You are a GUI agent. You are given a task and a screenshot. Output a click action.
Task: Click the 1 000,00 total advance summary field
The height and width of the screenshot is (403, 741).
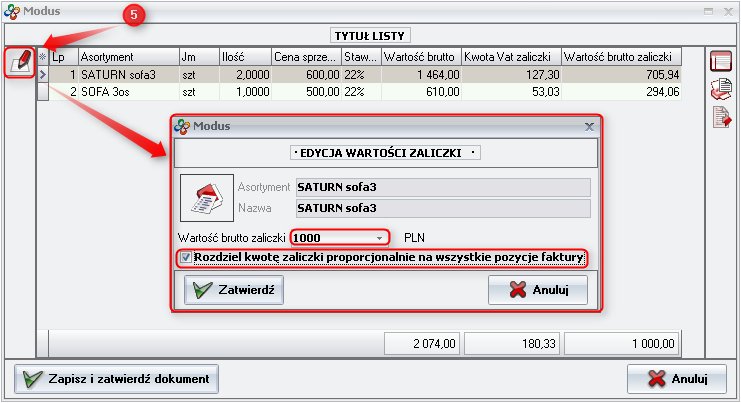click(x=621, y=343)
